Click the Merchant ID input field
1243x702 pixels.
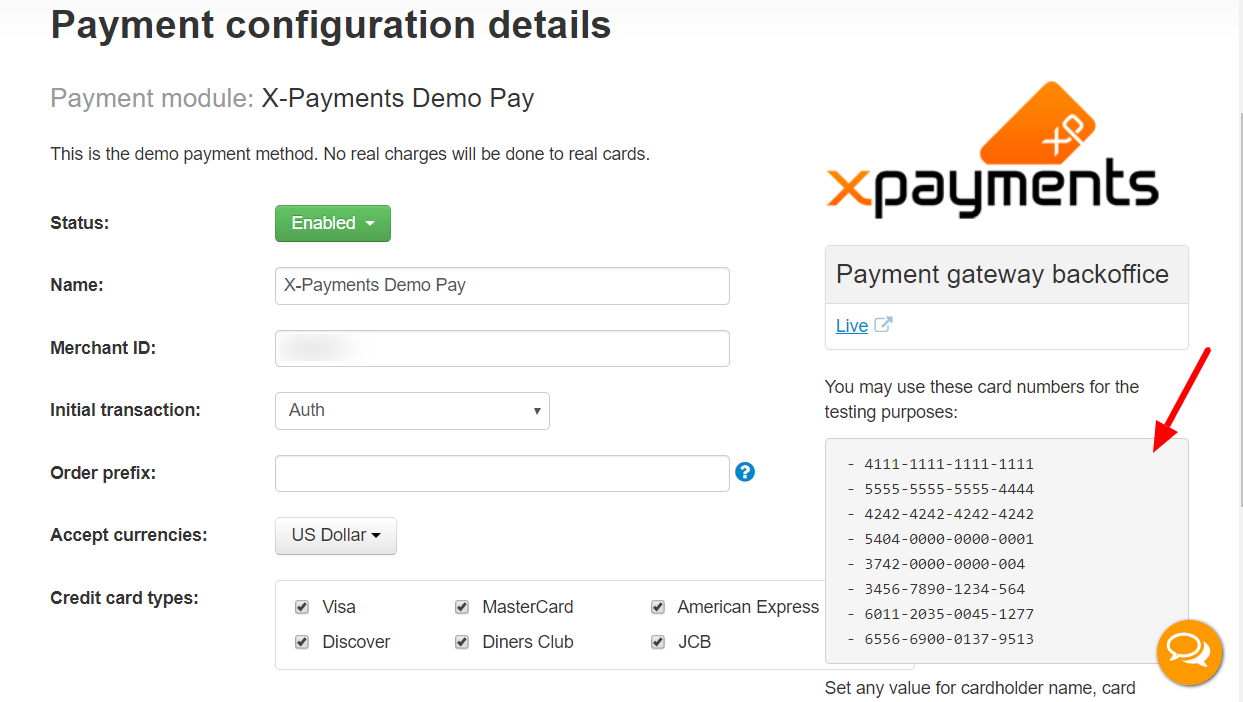[502, 348]
